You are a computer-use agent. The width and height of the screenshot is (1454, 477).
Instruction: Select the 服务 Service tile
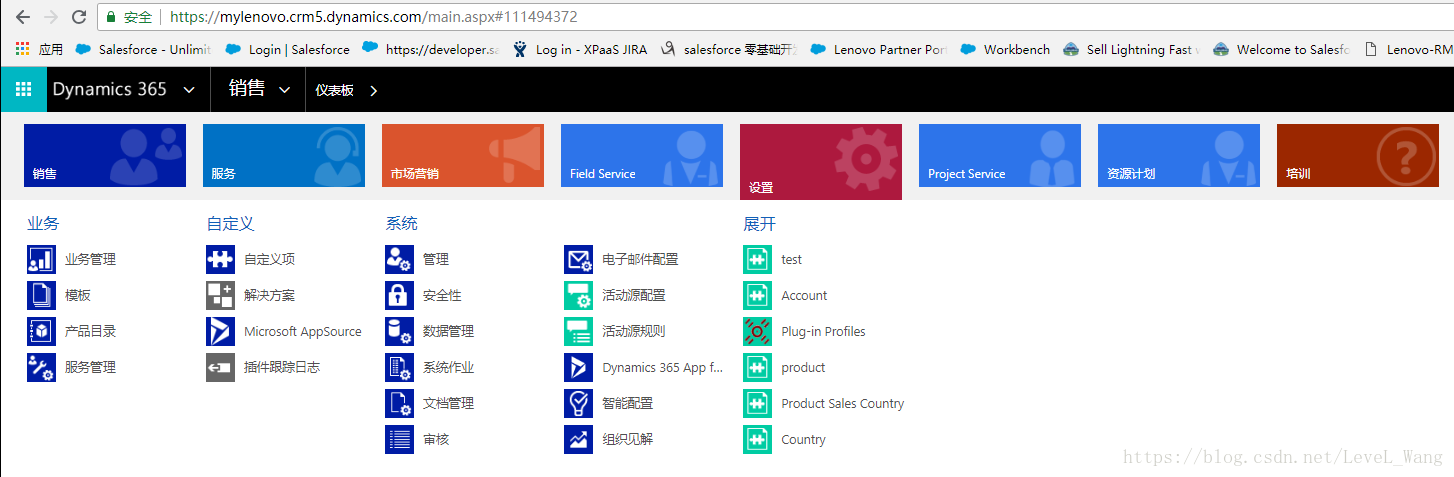coord(284,155)
